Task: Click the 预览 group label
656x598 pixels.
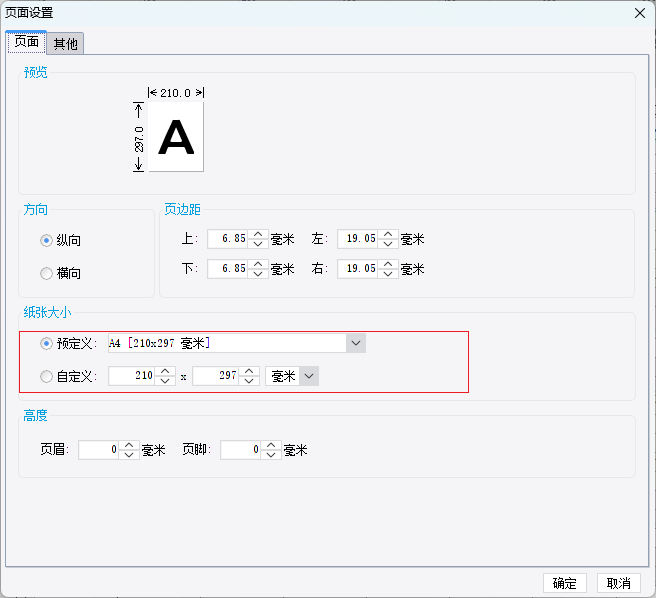Action: [x=35, y=72]
